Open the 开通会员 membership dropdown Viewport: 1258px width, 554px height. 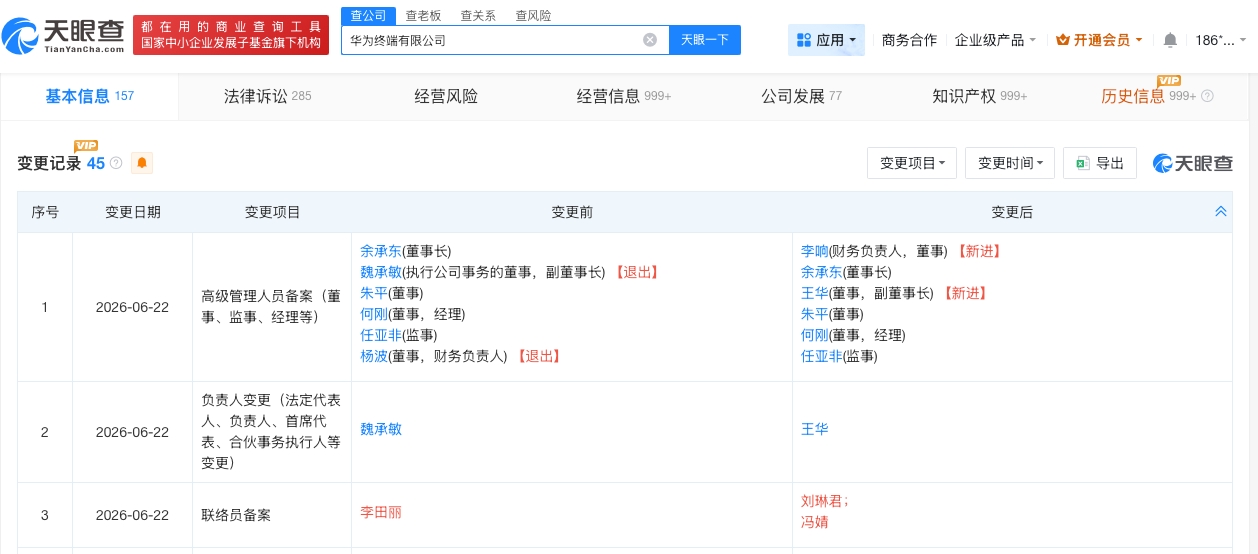coord(1100,40)
